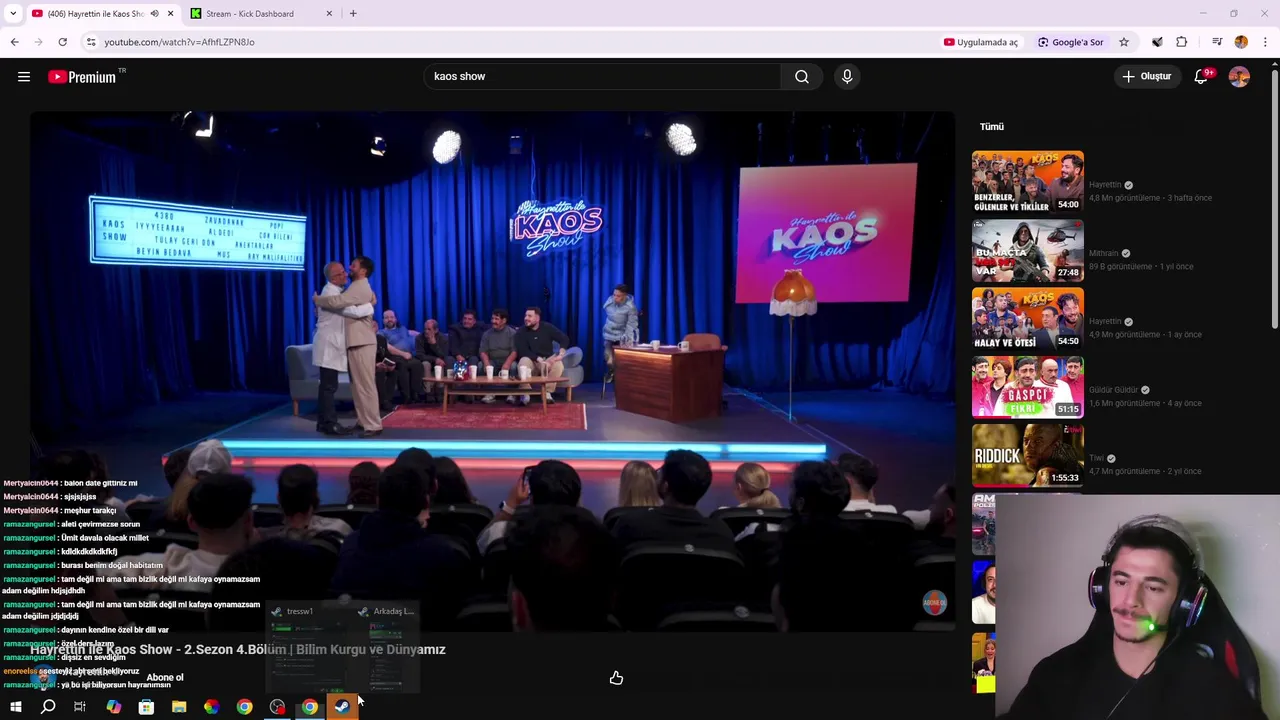Click the Oluştur create button
Image resolution: width=1280 pixels, height=720 pixels.
(1146, 77)
